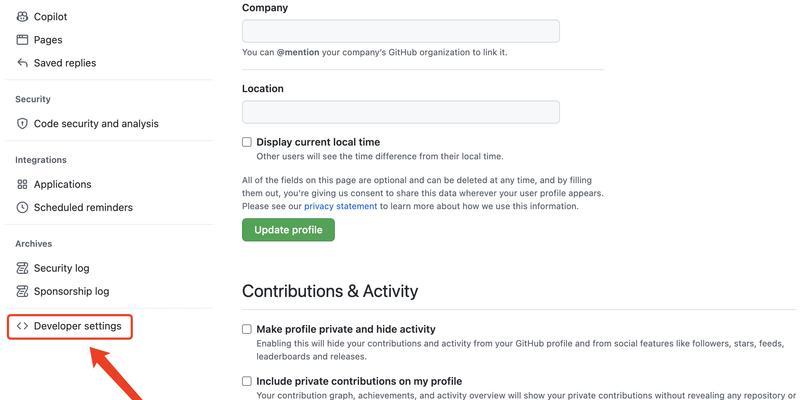The width and height of the screenshot is (802, 400).
Task: Click the shield icon for Code security
Action: [x=22, y=124]
